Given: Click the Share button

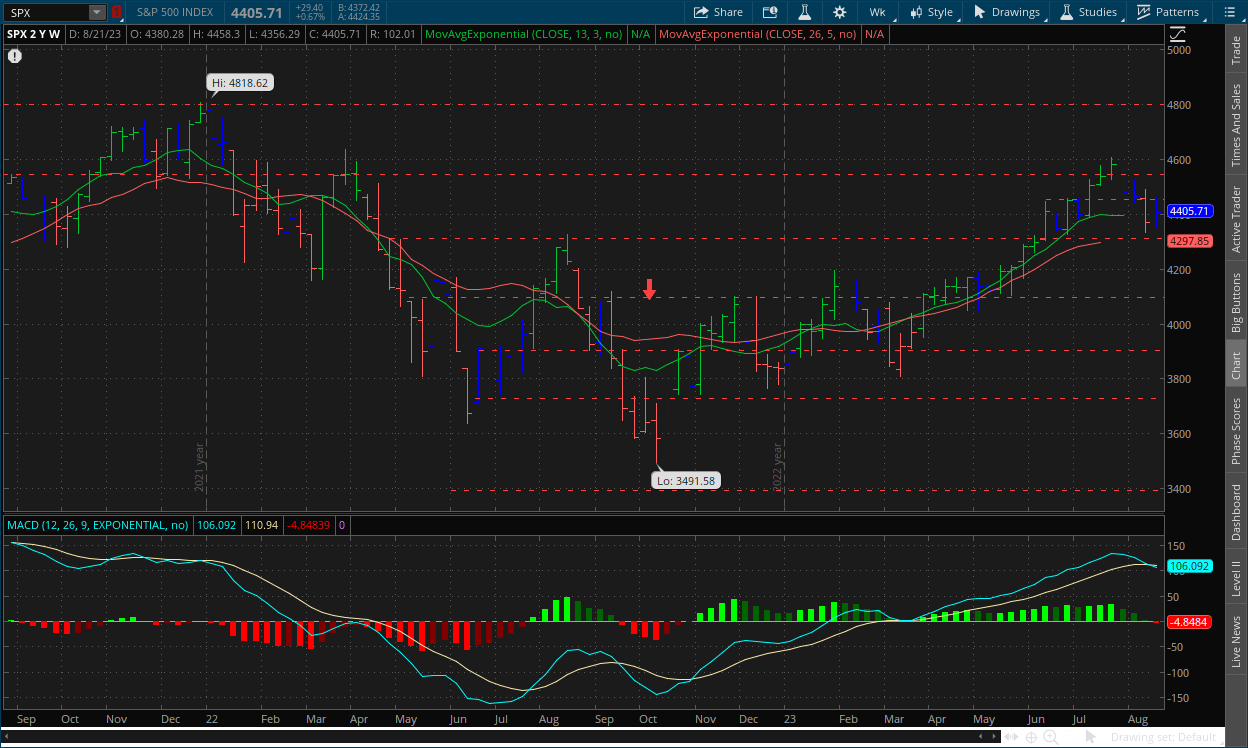Looking at the screenshot, I should [719, 12].
